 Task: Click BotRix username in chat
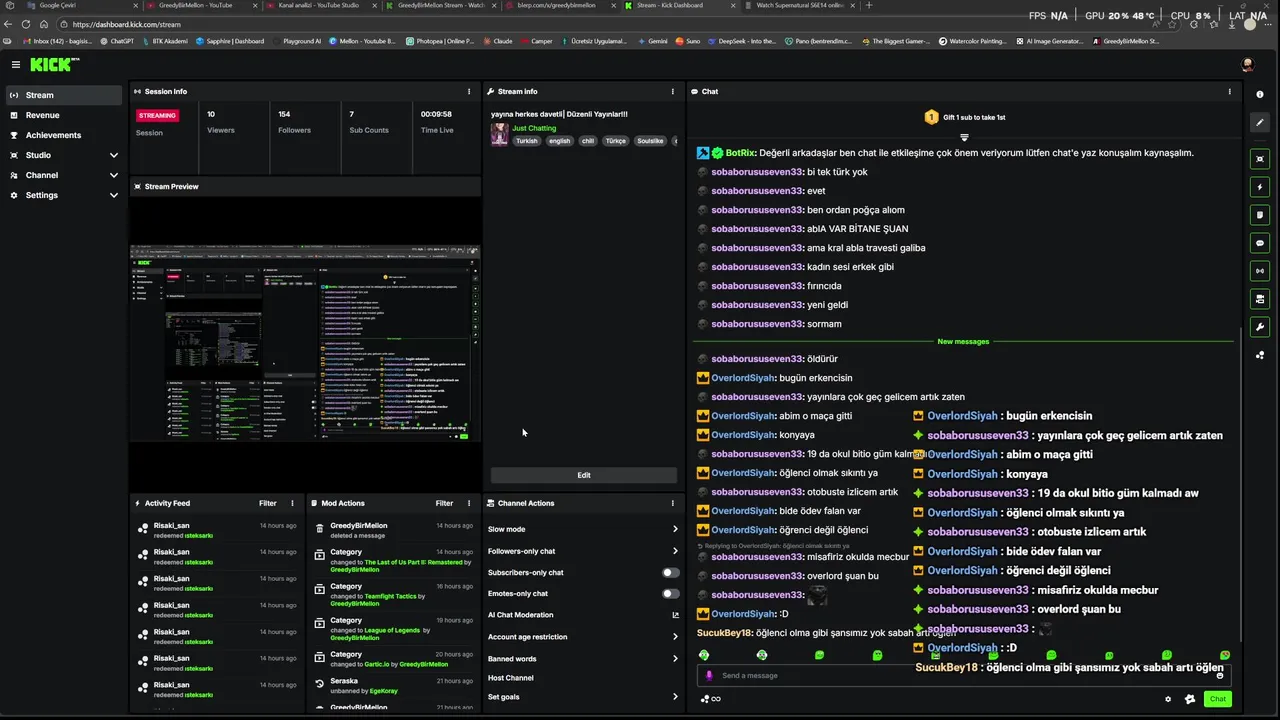pyautogui.click(x=741, y=153)
